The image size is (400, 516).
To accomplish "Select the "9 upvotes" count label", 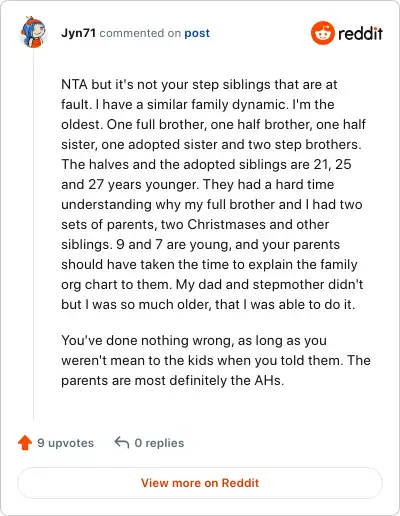I will [x=66, y=443].
